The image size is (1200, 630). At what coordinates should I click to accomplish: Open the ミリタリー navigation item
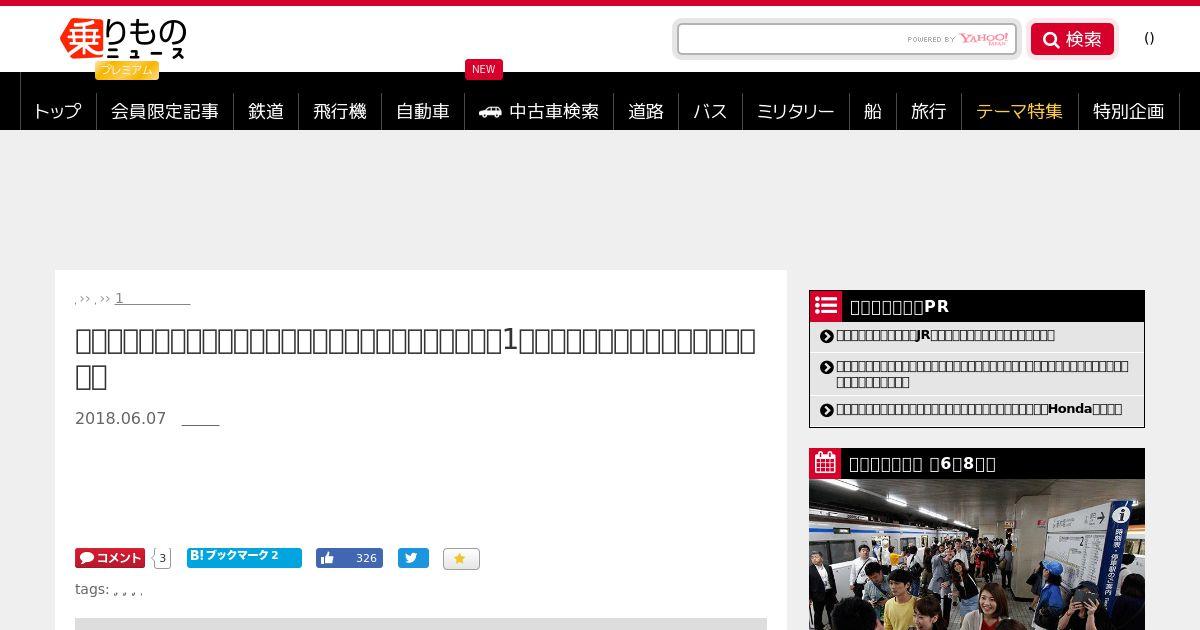coord(796,111)
